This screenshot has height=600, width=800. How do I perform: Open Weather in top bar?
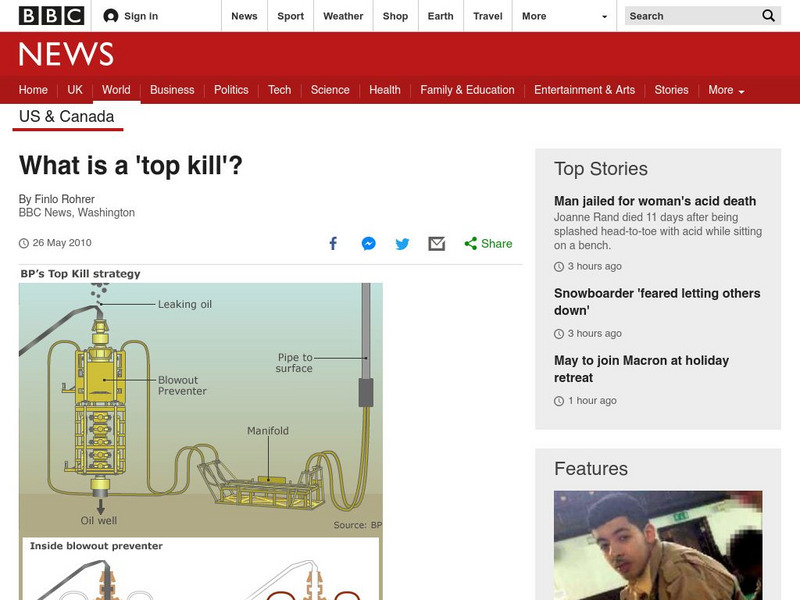click(x=343, y=16)
